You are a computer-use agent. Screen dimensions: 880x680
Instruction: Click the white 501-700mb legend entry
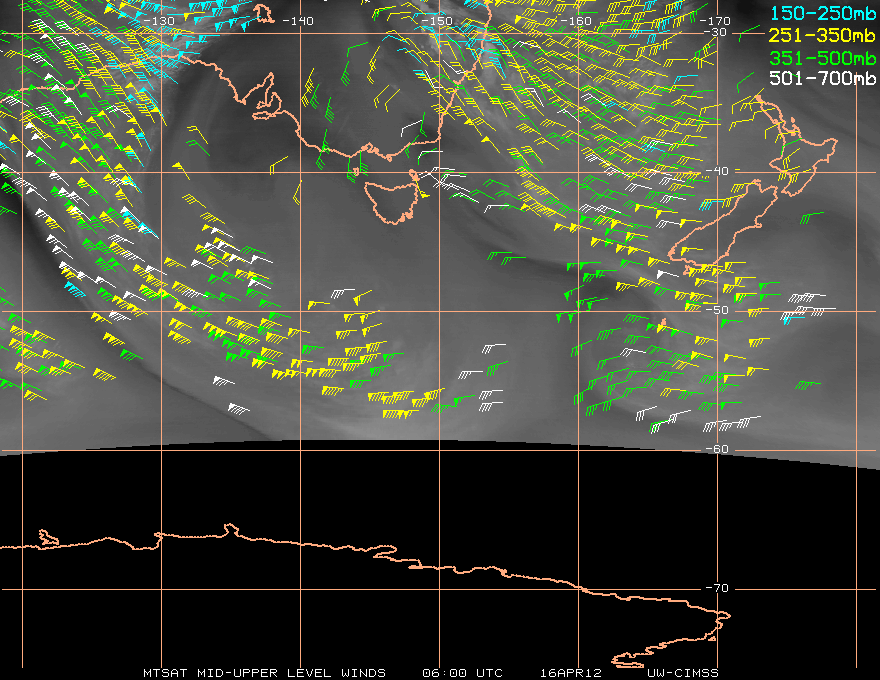tap(823, 78)
